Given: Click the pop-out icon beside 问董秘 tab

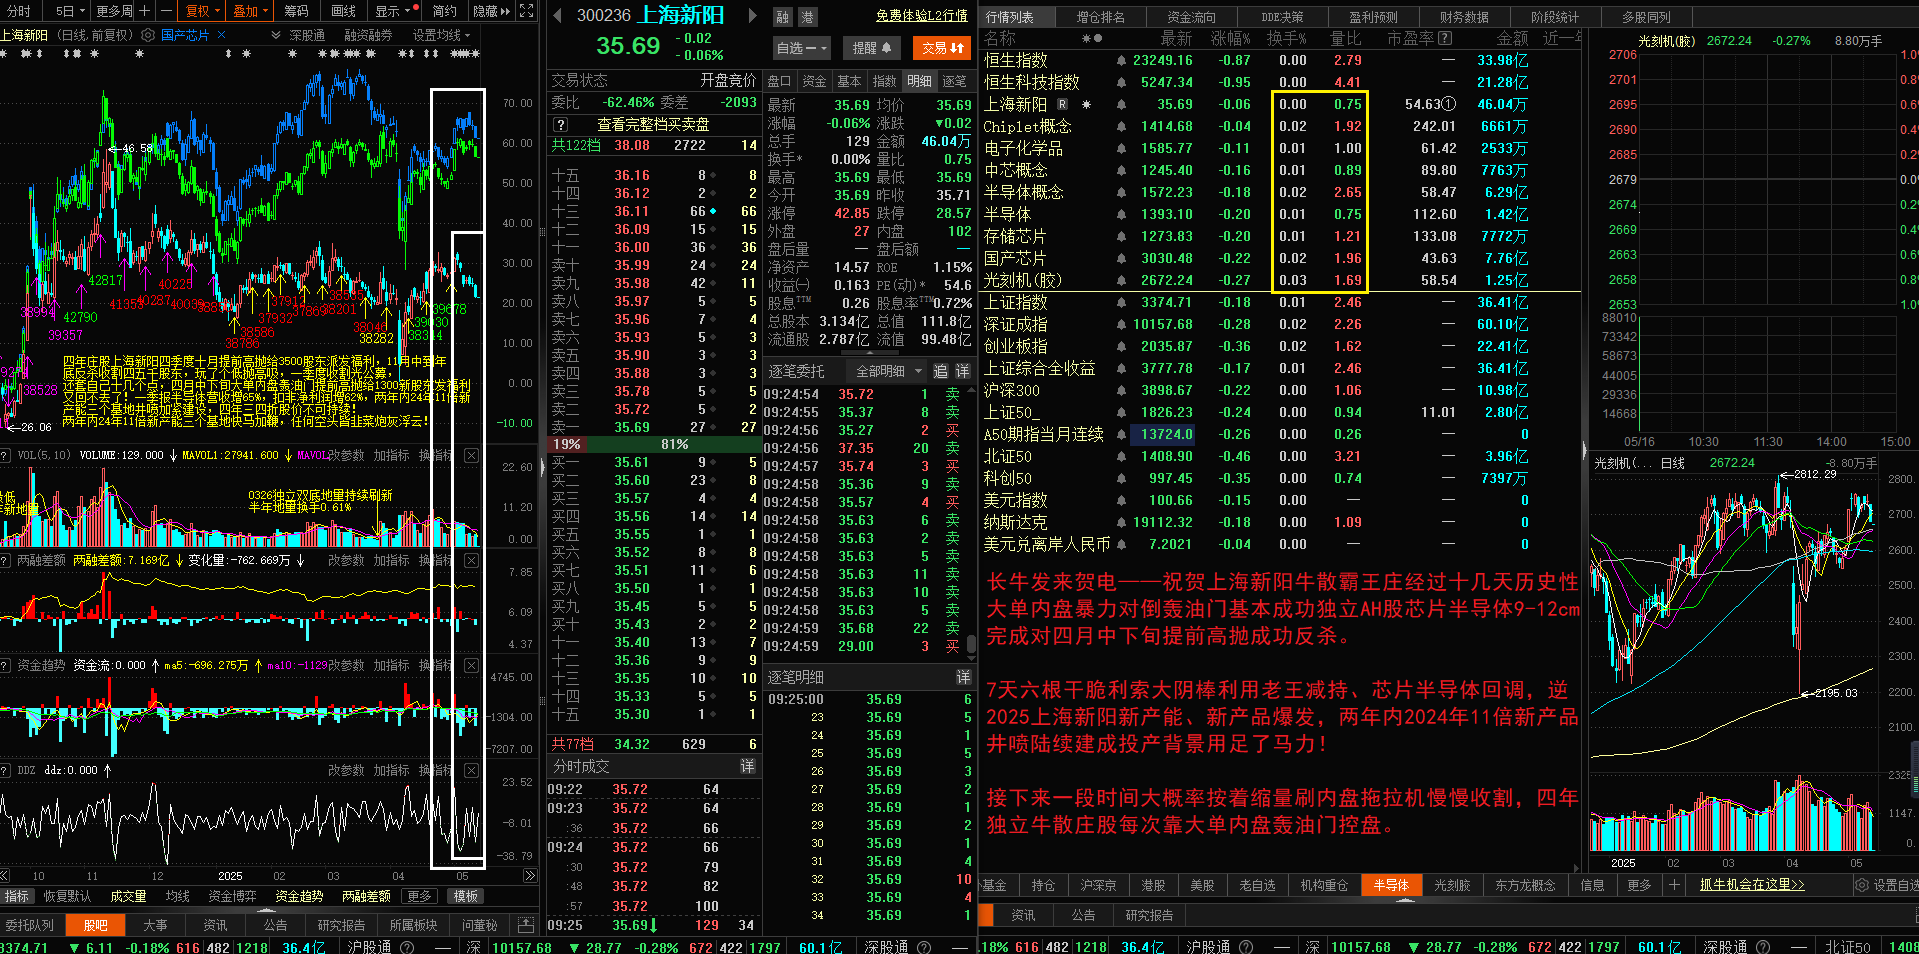Looking at the screenshot, I should click(x=526, y=925).
